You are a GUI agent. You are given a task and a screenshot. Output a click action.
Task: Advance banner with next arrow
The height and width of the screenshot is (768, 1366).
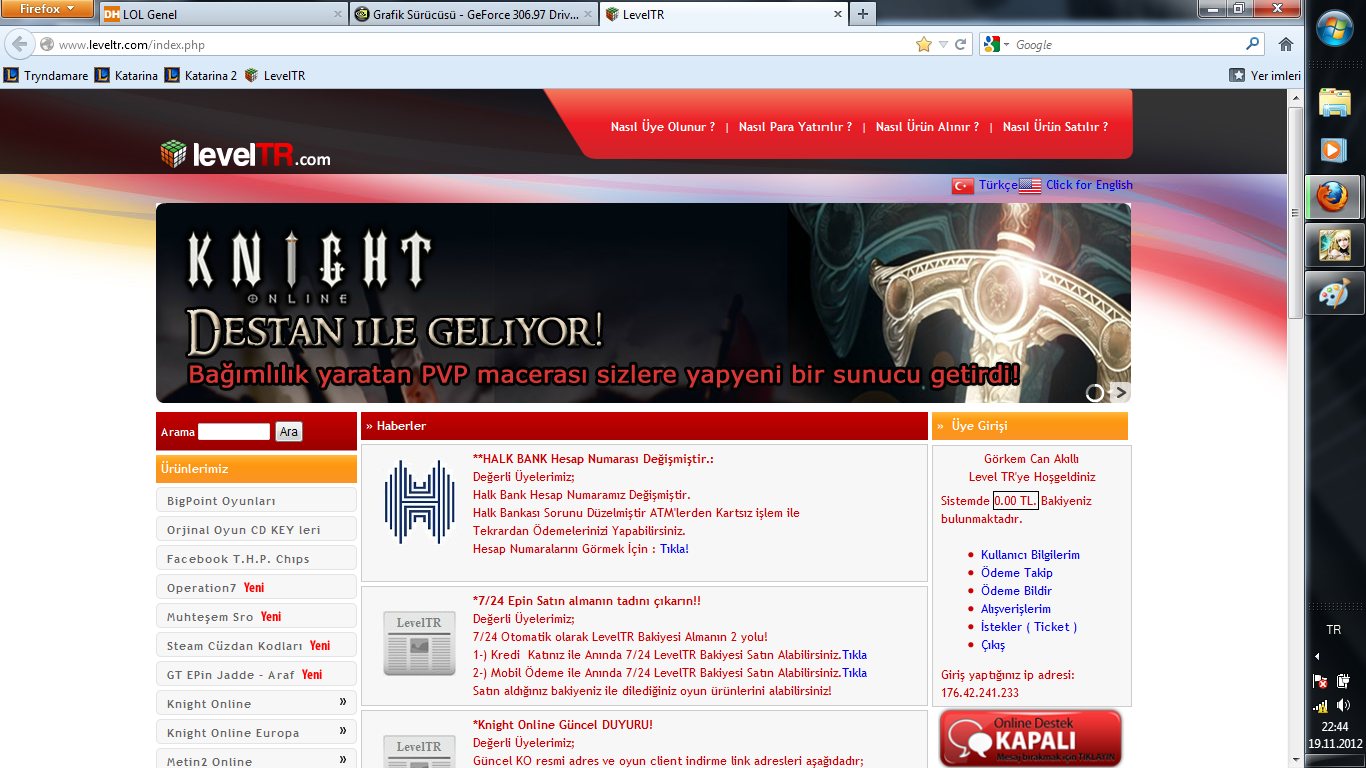click(x=1121, y=393)
